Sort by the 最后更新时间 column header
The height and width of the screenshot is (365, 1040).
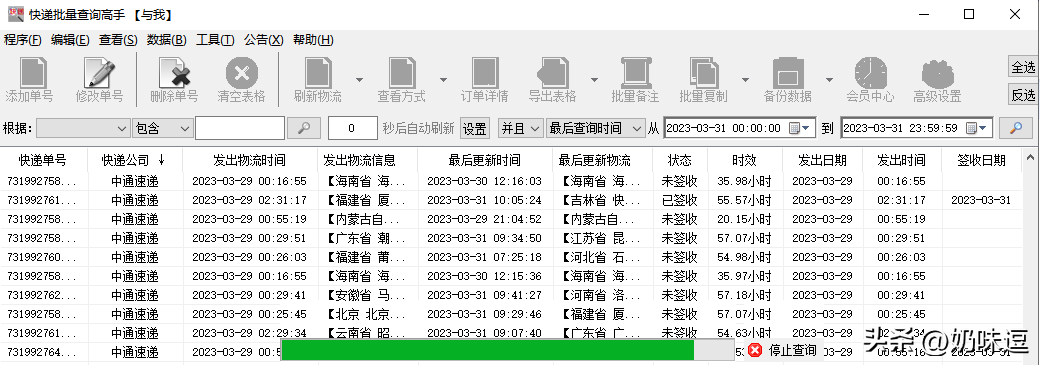click(484, 160)
